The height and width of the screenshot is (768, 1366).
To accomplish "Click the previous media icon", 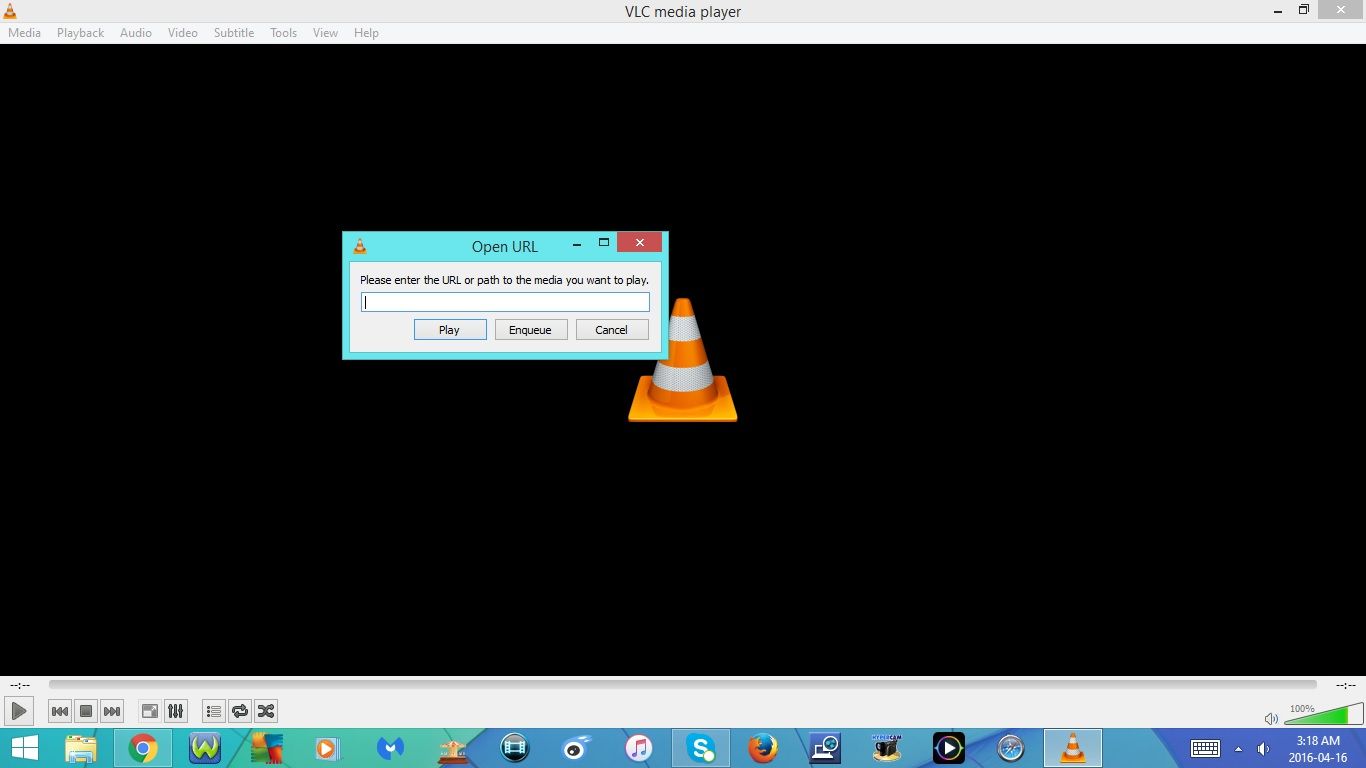I will pos(60,711).
